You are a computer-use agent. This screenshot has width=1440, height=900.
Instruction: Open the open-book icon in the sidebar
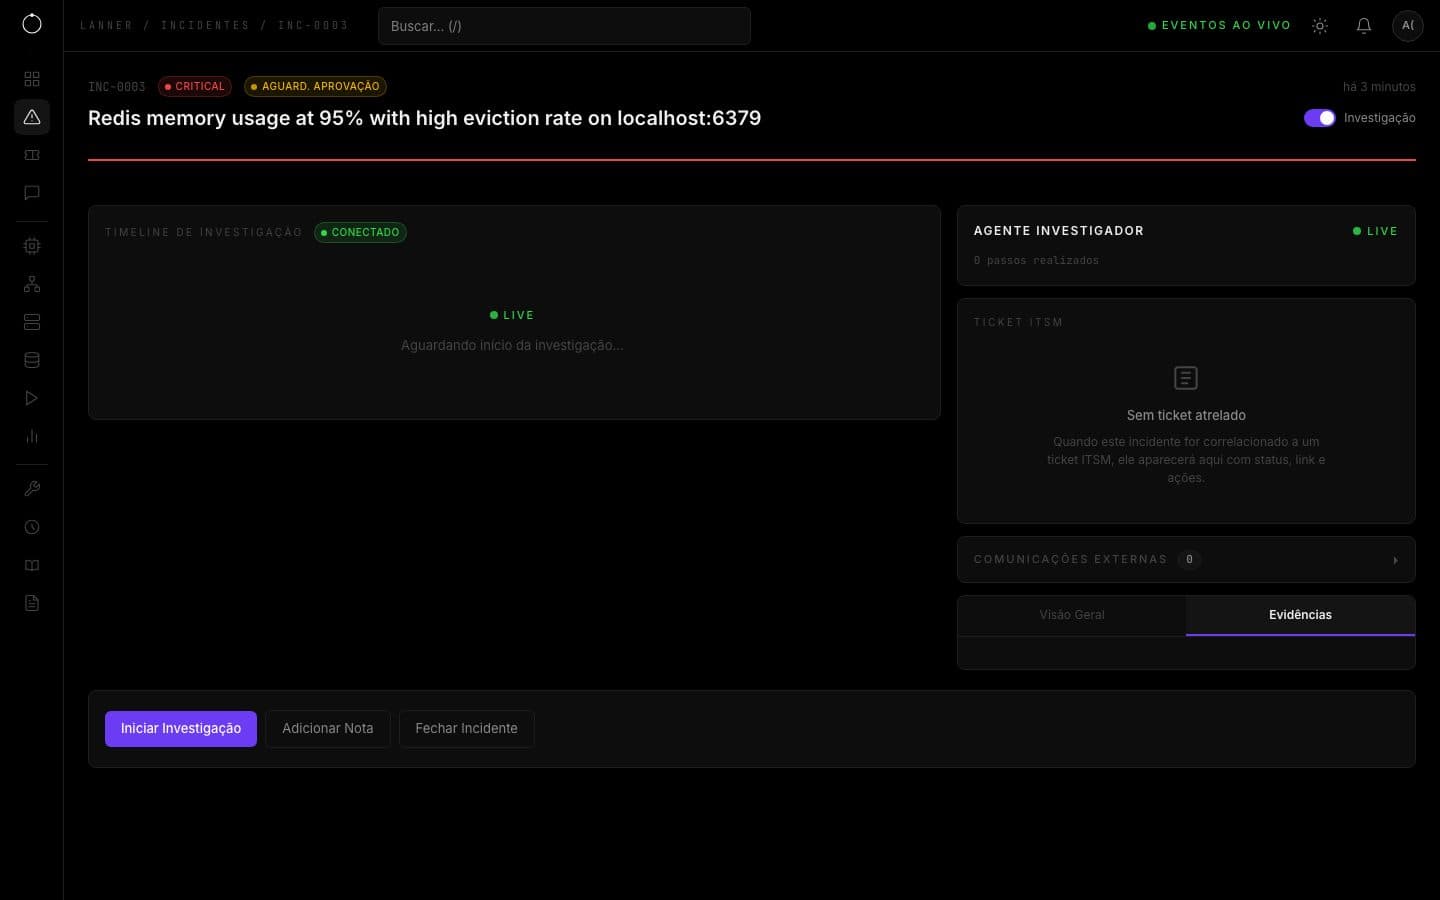tap(32, 565)
